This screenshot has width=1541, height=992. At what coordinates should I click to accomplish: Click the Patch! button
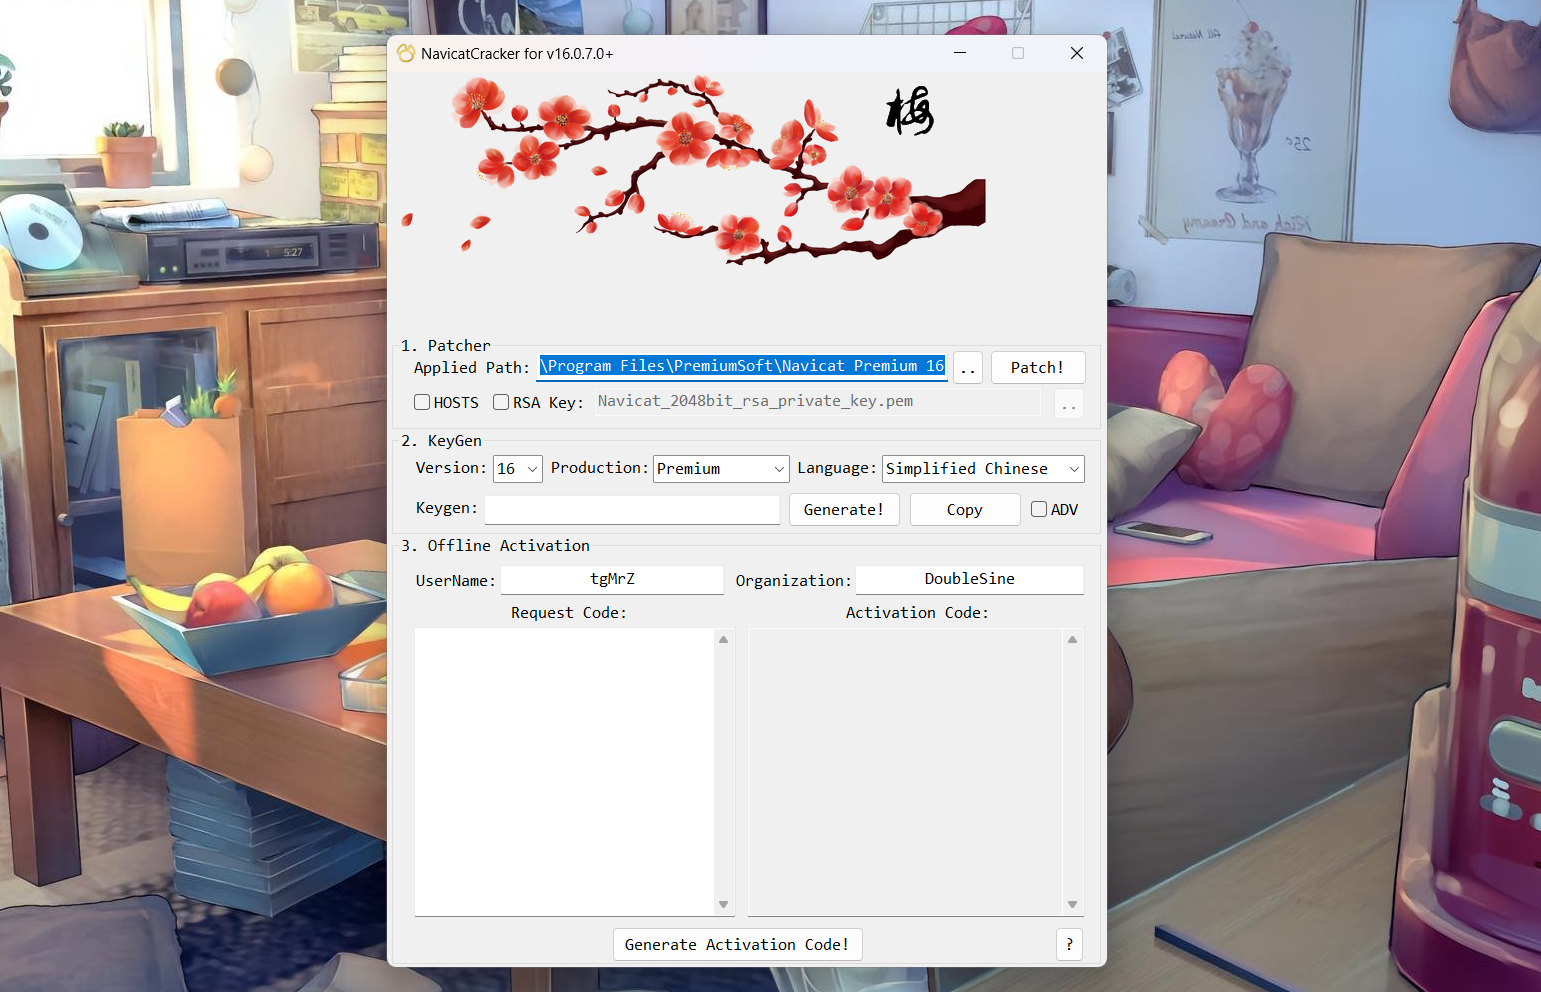click(x=1038, y=368)
